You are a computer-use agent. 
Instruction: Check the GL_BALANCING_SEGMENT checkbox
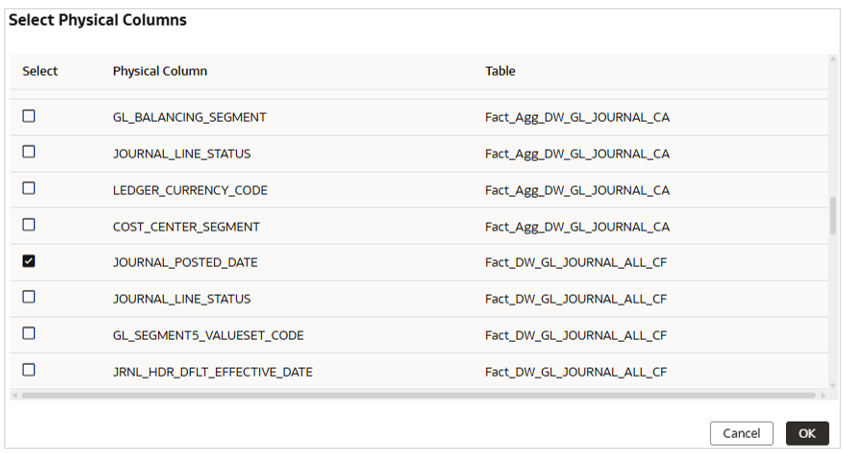tap(29, 116)
